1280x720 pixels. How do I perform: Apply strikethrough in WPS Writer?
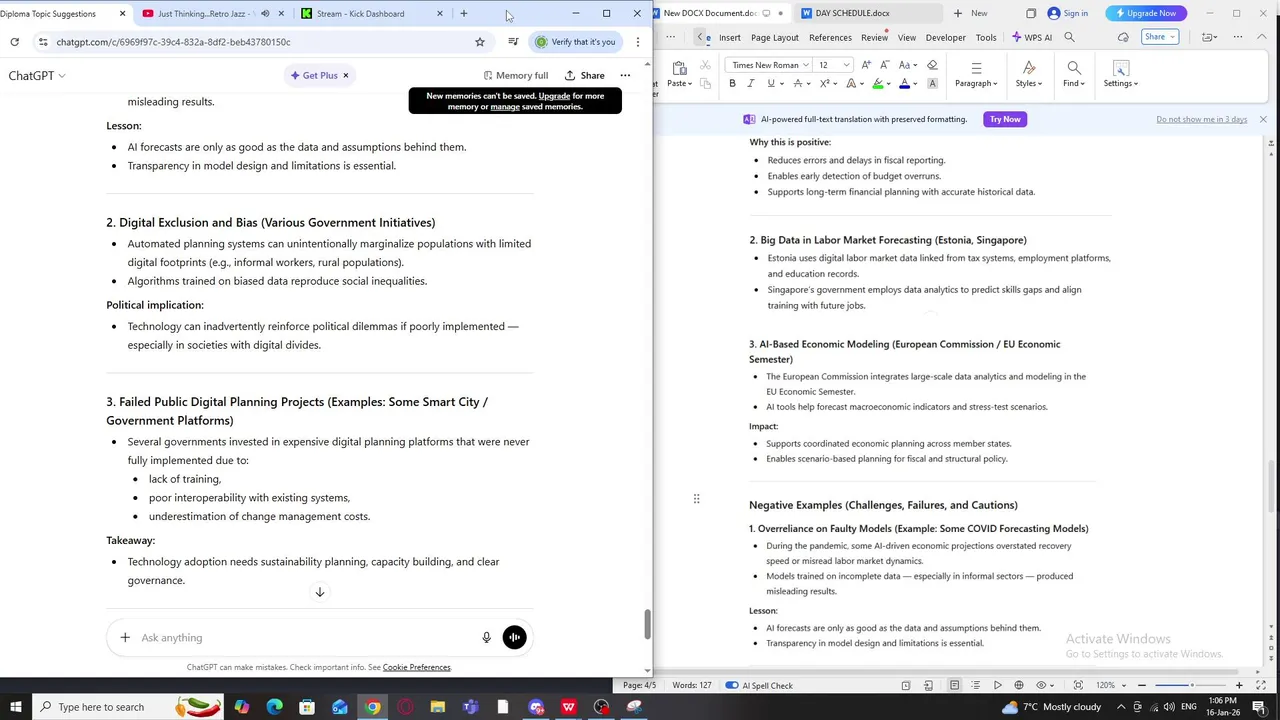(x=797, y=84)
